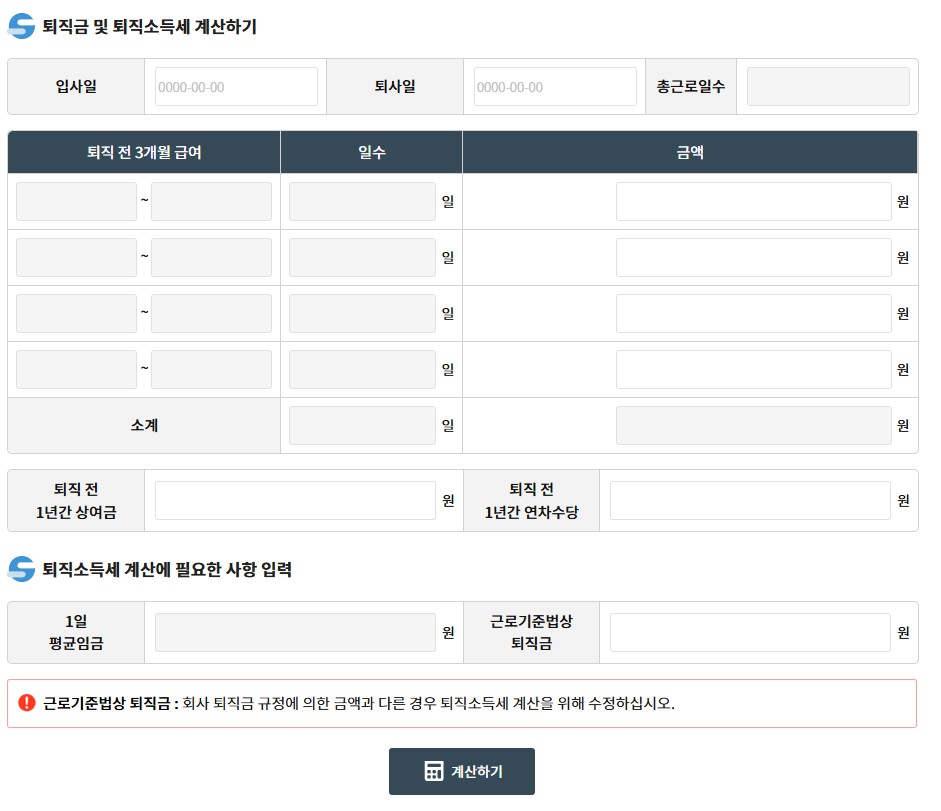Viewport: 941px width, 811px height.
Task: Click the 소계 일수 total field
Action: (x=362, y=426)
